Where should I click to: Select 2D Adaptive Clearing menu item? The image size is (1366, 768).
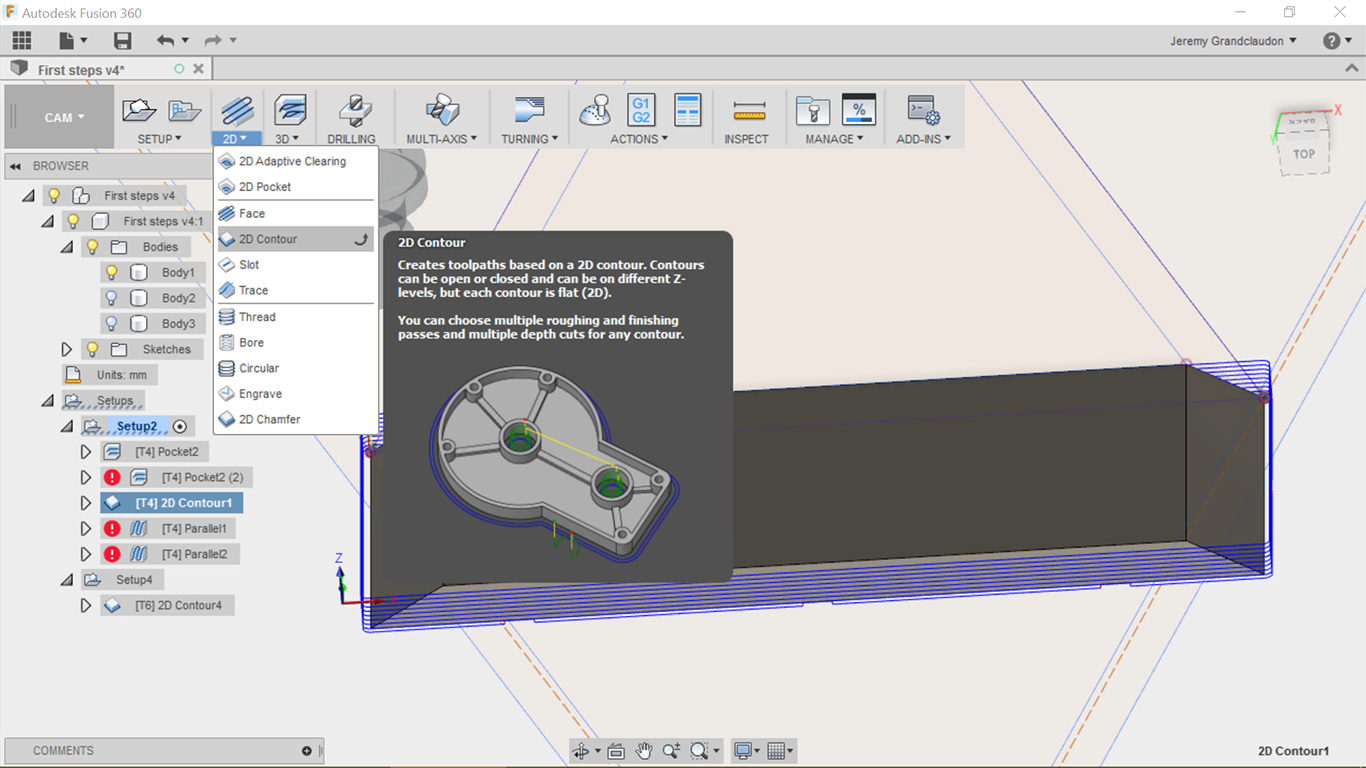point(296,161)
